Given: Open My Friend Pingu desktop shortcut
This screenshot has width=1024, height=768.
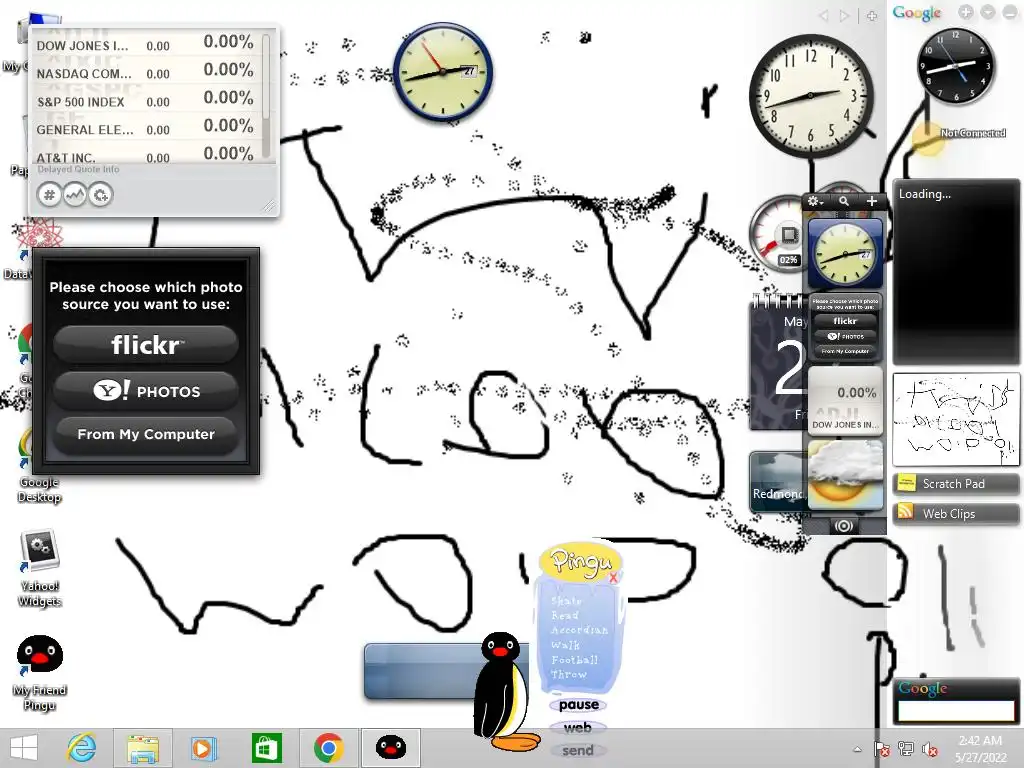Looking at the screenshot, I should 40,673.
